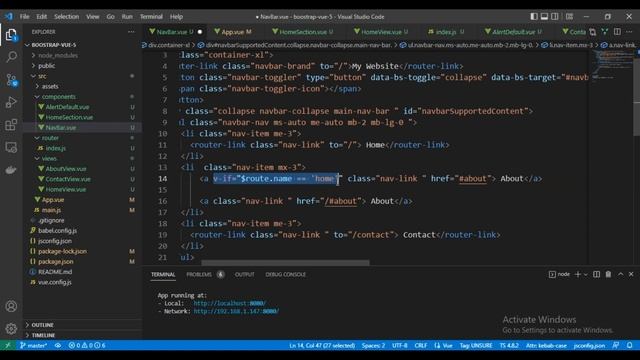The image size is (640, 360).
Task: Open the Terminal menu
Action: (x=151, y=16)
